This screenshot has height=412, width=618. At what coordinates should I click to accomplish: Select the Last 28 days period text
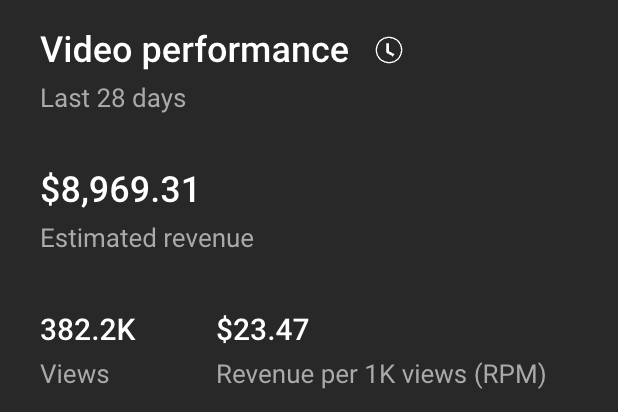pyautogui.click(x=113, y=99)
